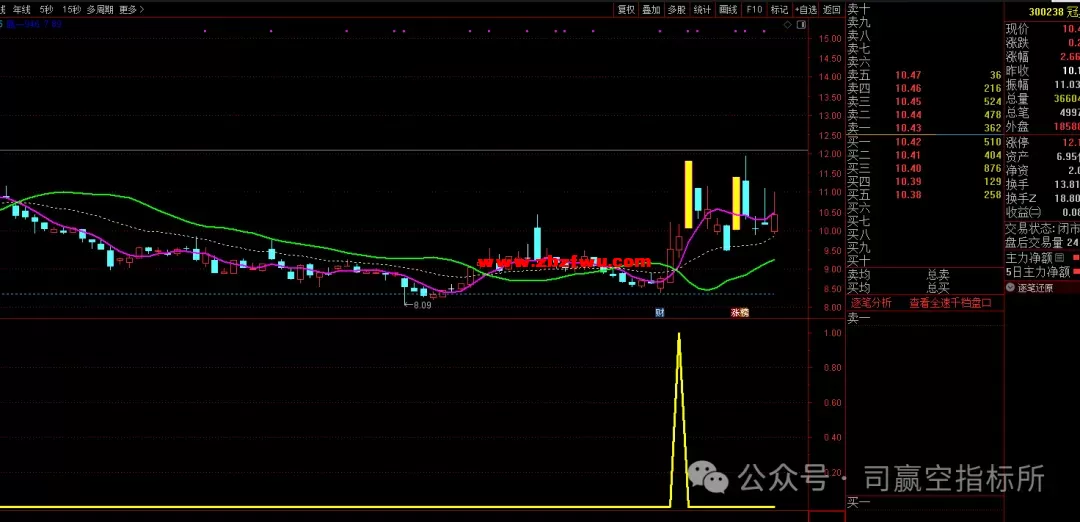The height and width of the screenshot is (522, 1080).
Task: Open the 逐笔分析 link
Action: pyautogui.click(x=871, y=302)
